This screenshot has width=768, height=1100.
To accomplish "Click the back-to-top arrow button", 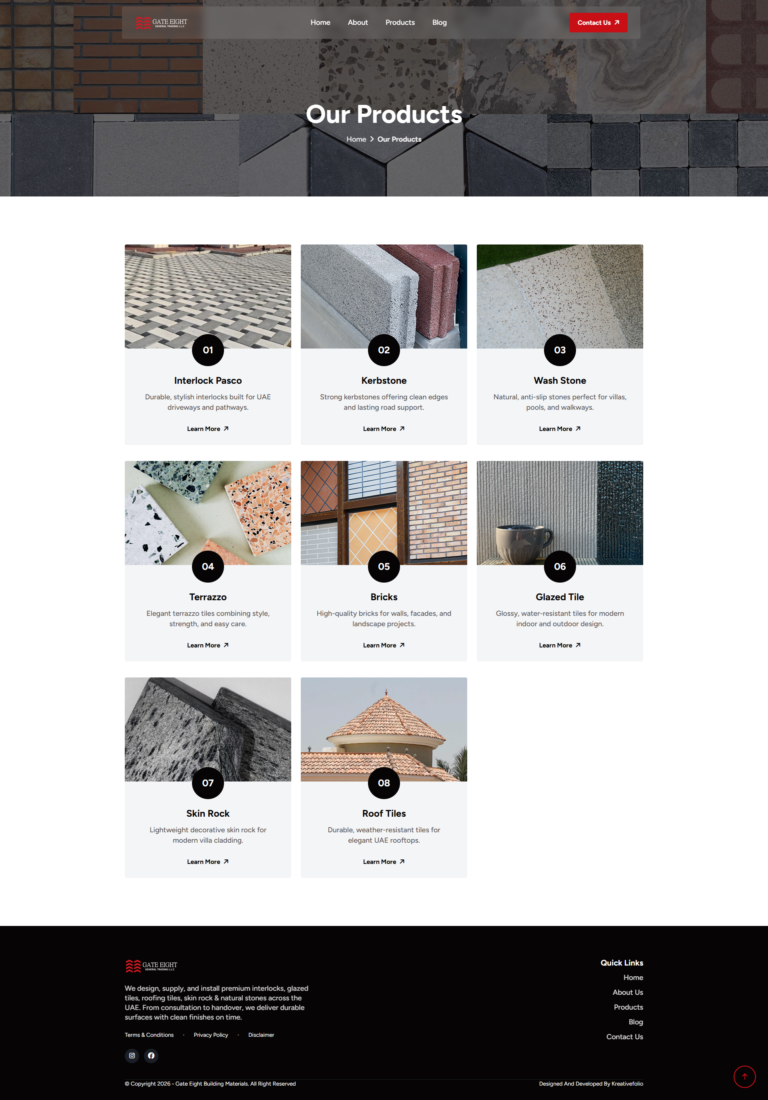I will click(744, 1076).
